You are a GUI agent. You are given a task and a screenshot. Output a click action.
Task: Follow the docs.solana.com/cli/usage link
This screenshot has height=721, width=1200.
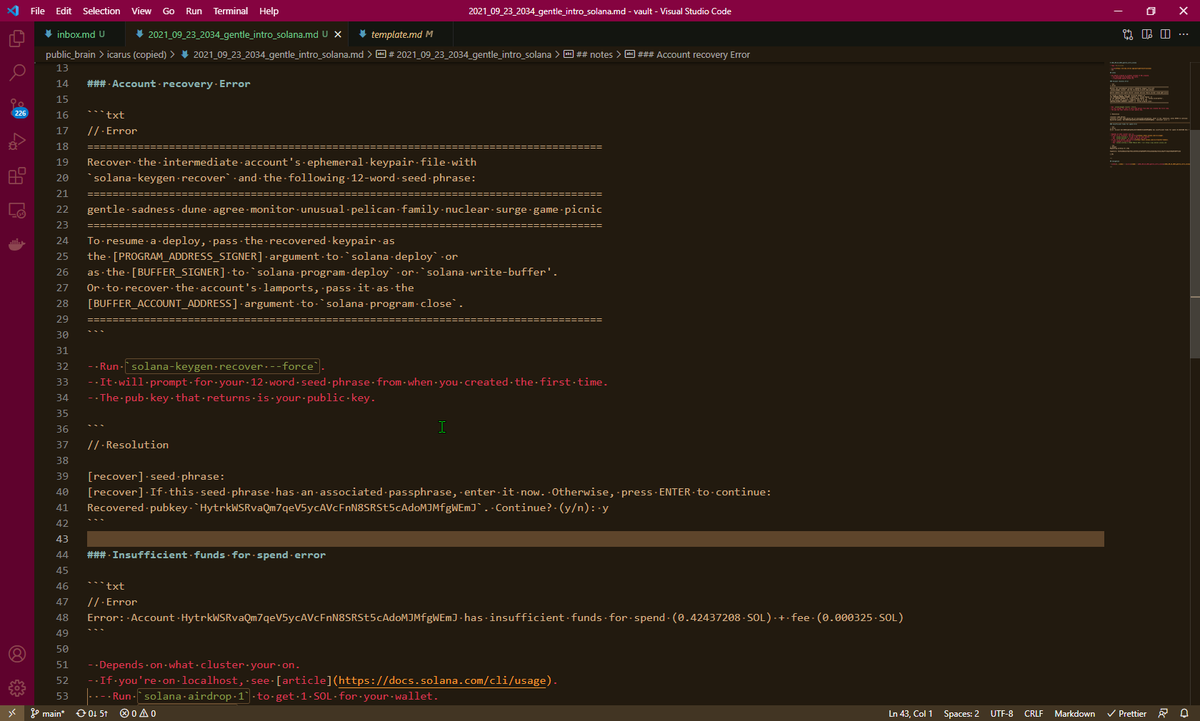[x=444, y=680]
